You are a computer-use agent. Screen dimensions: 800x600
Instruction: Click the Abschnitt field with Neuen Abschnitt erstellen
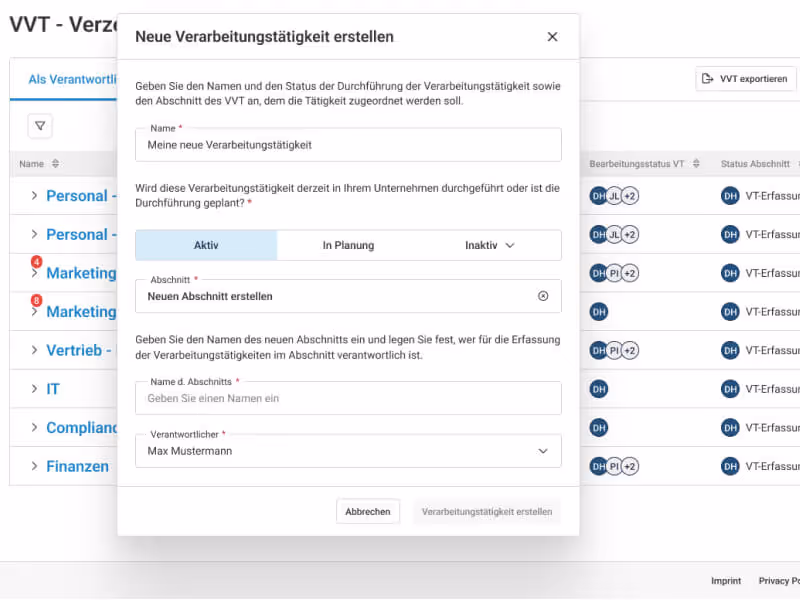point(348,296)
